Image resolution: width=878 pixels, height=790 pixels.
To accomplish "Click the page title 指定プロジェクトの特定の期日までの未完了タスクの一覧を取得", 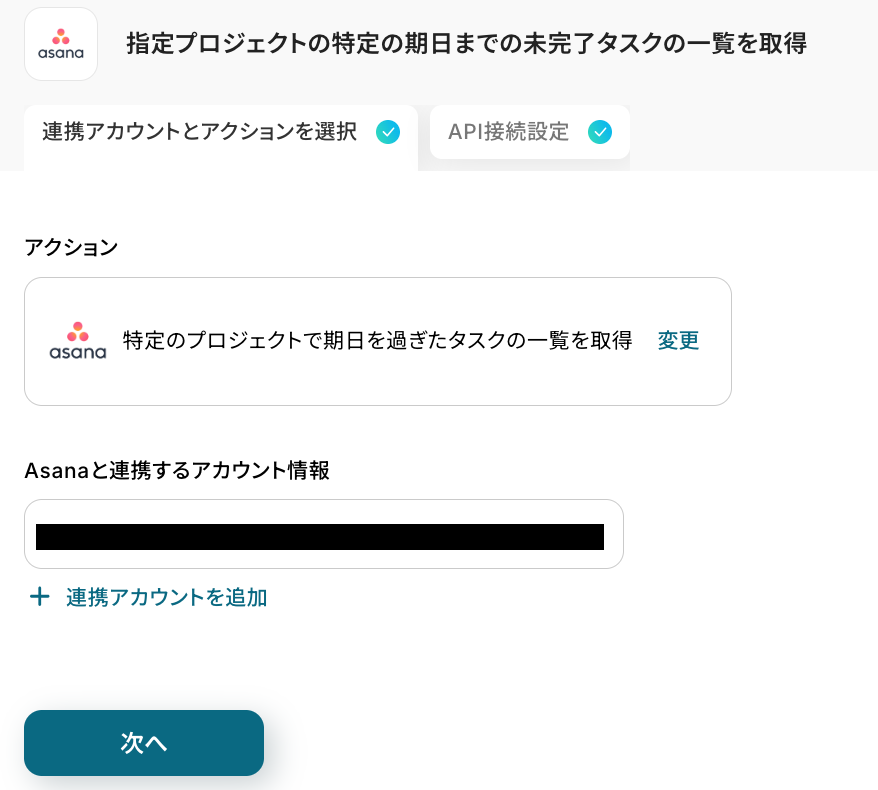I will click(466, 44).
